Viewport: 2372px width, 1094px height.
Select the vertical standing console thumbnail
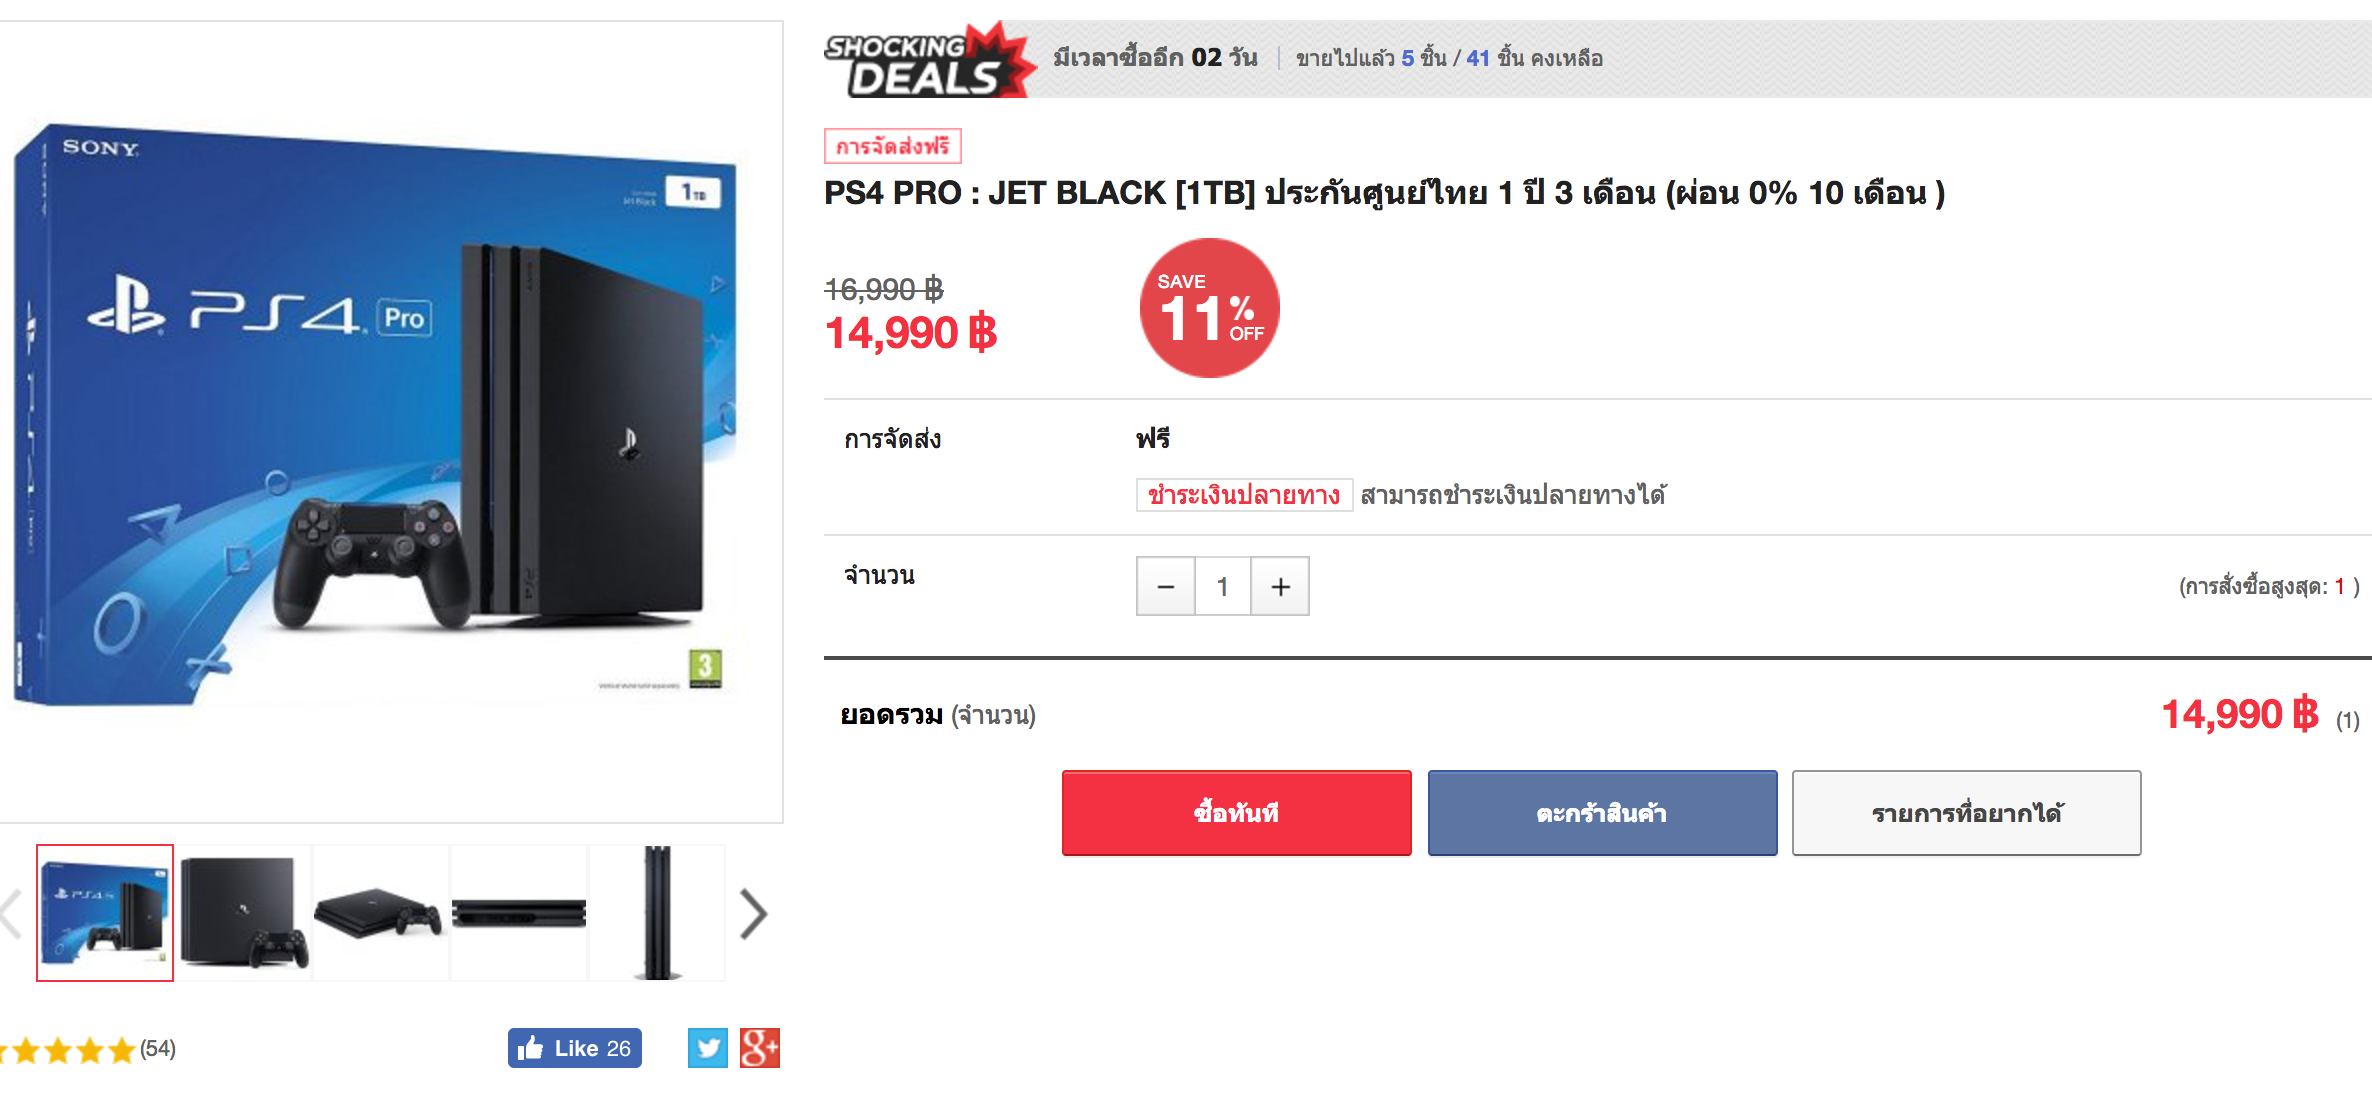click(x=657, y=913)
